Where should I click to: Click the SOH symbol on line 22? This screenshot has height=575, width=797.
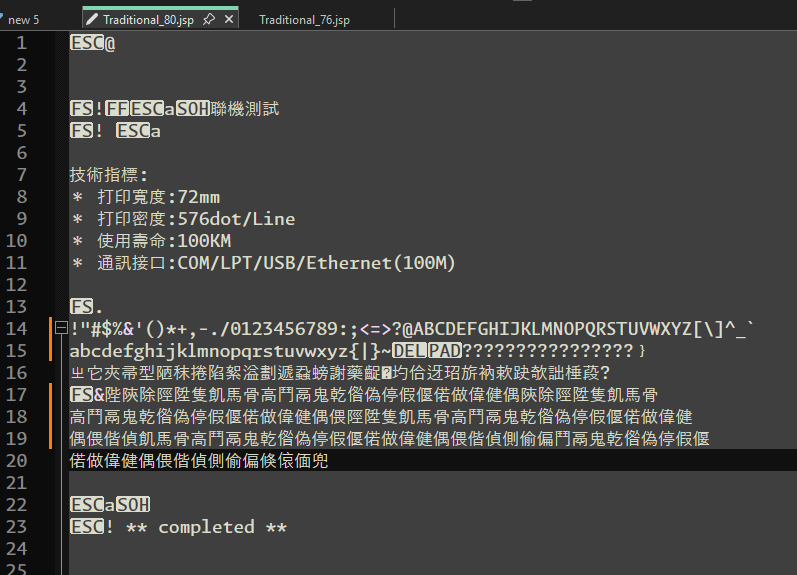pyautogui.click(x=133, y=505)
